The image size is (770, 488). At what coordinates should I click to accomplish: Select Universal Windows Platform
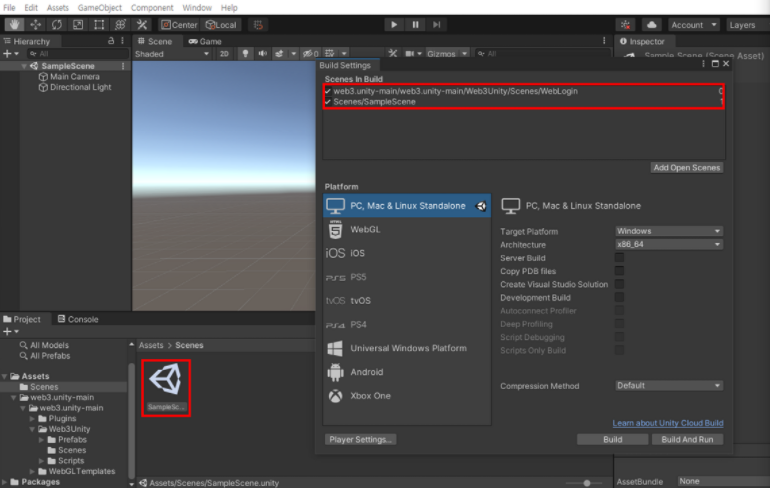(x=407, y=348)
